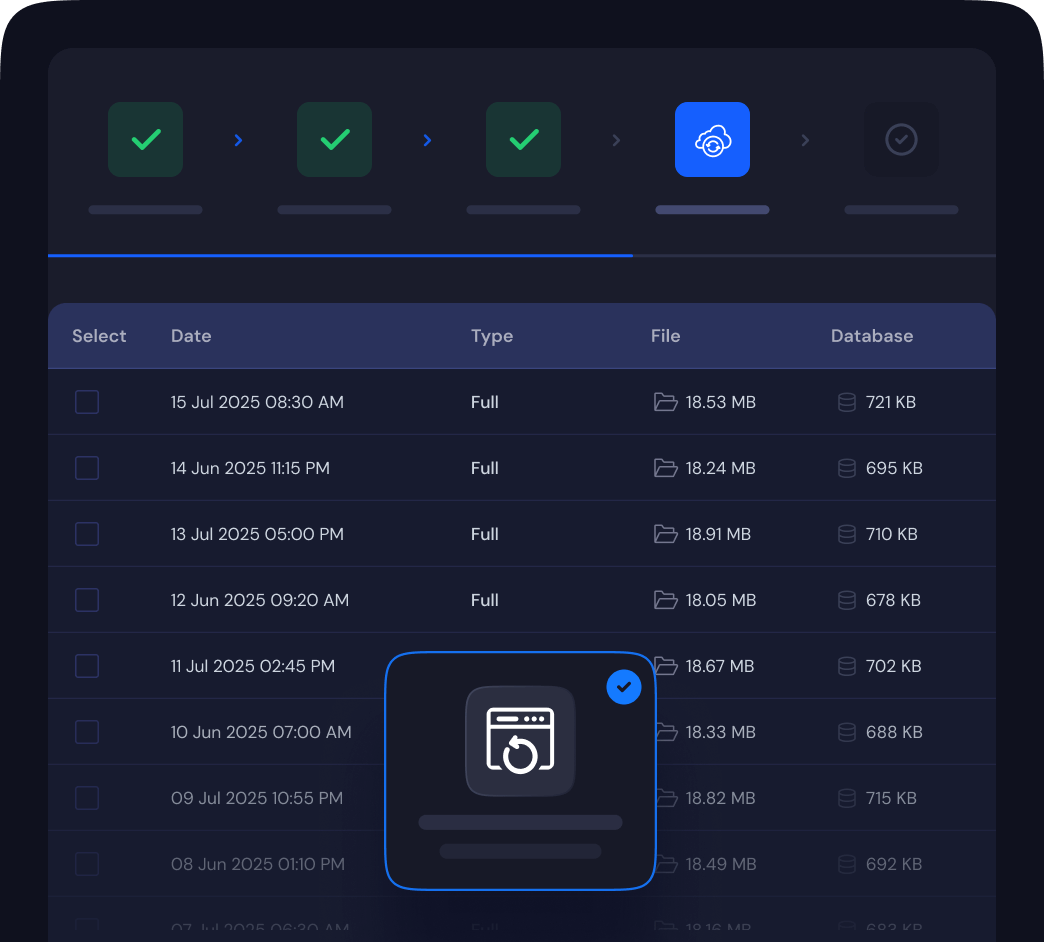Click the browser restore icon in the card

(x=520, y=741)
